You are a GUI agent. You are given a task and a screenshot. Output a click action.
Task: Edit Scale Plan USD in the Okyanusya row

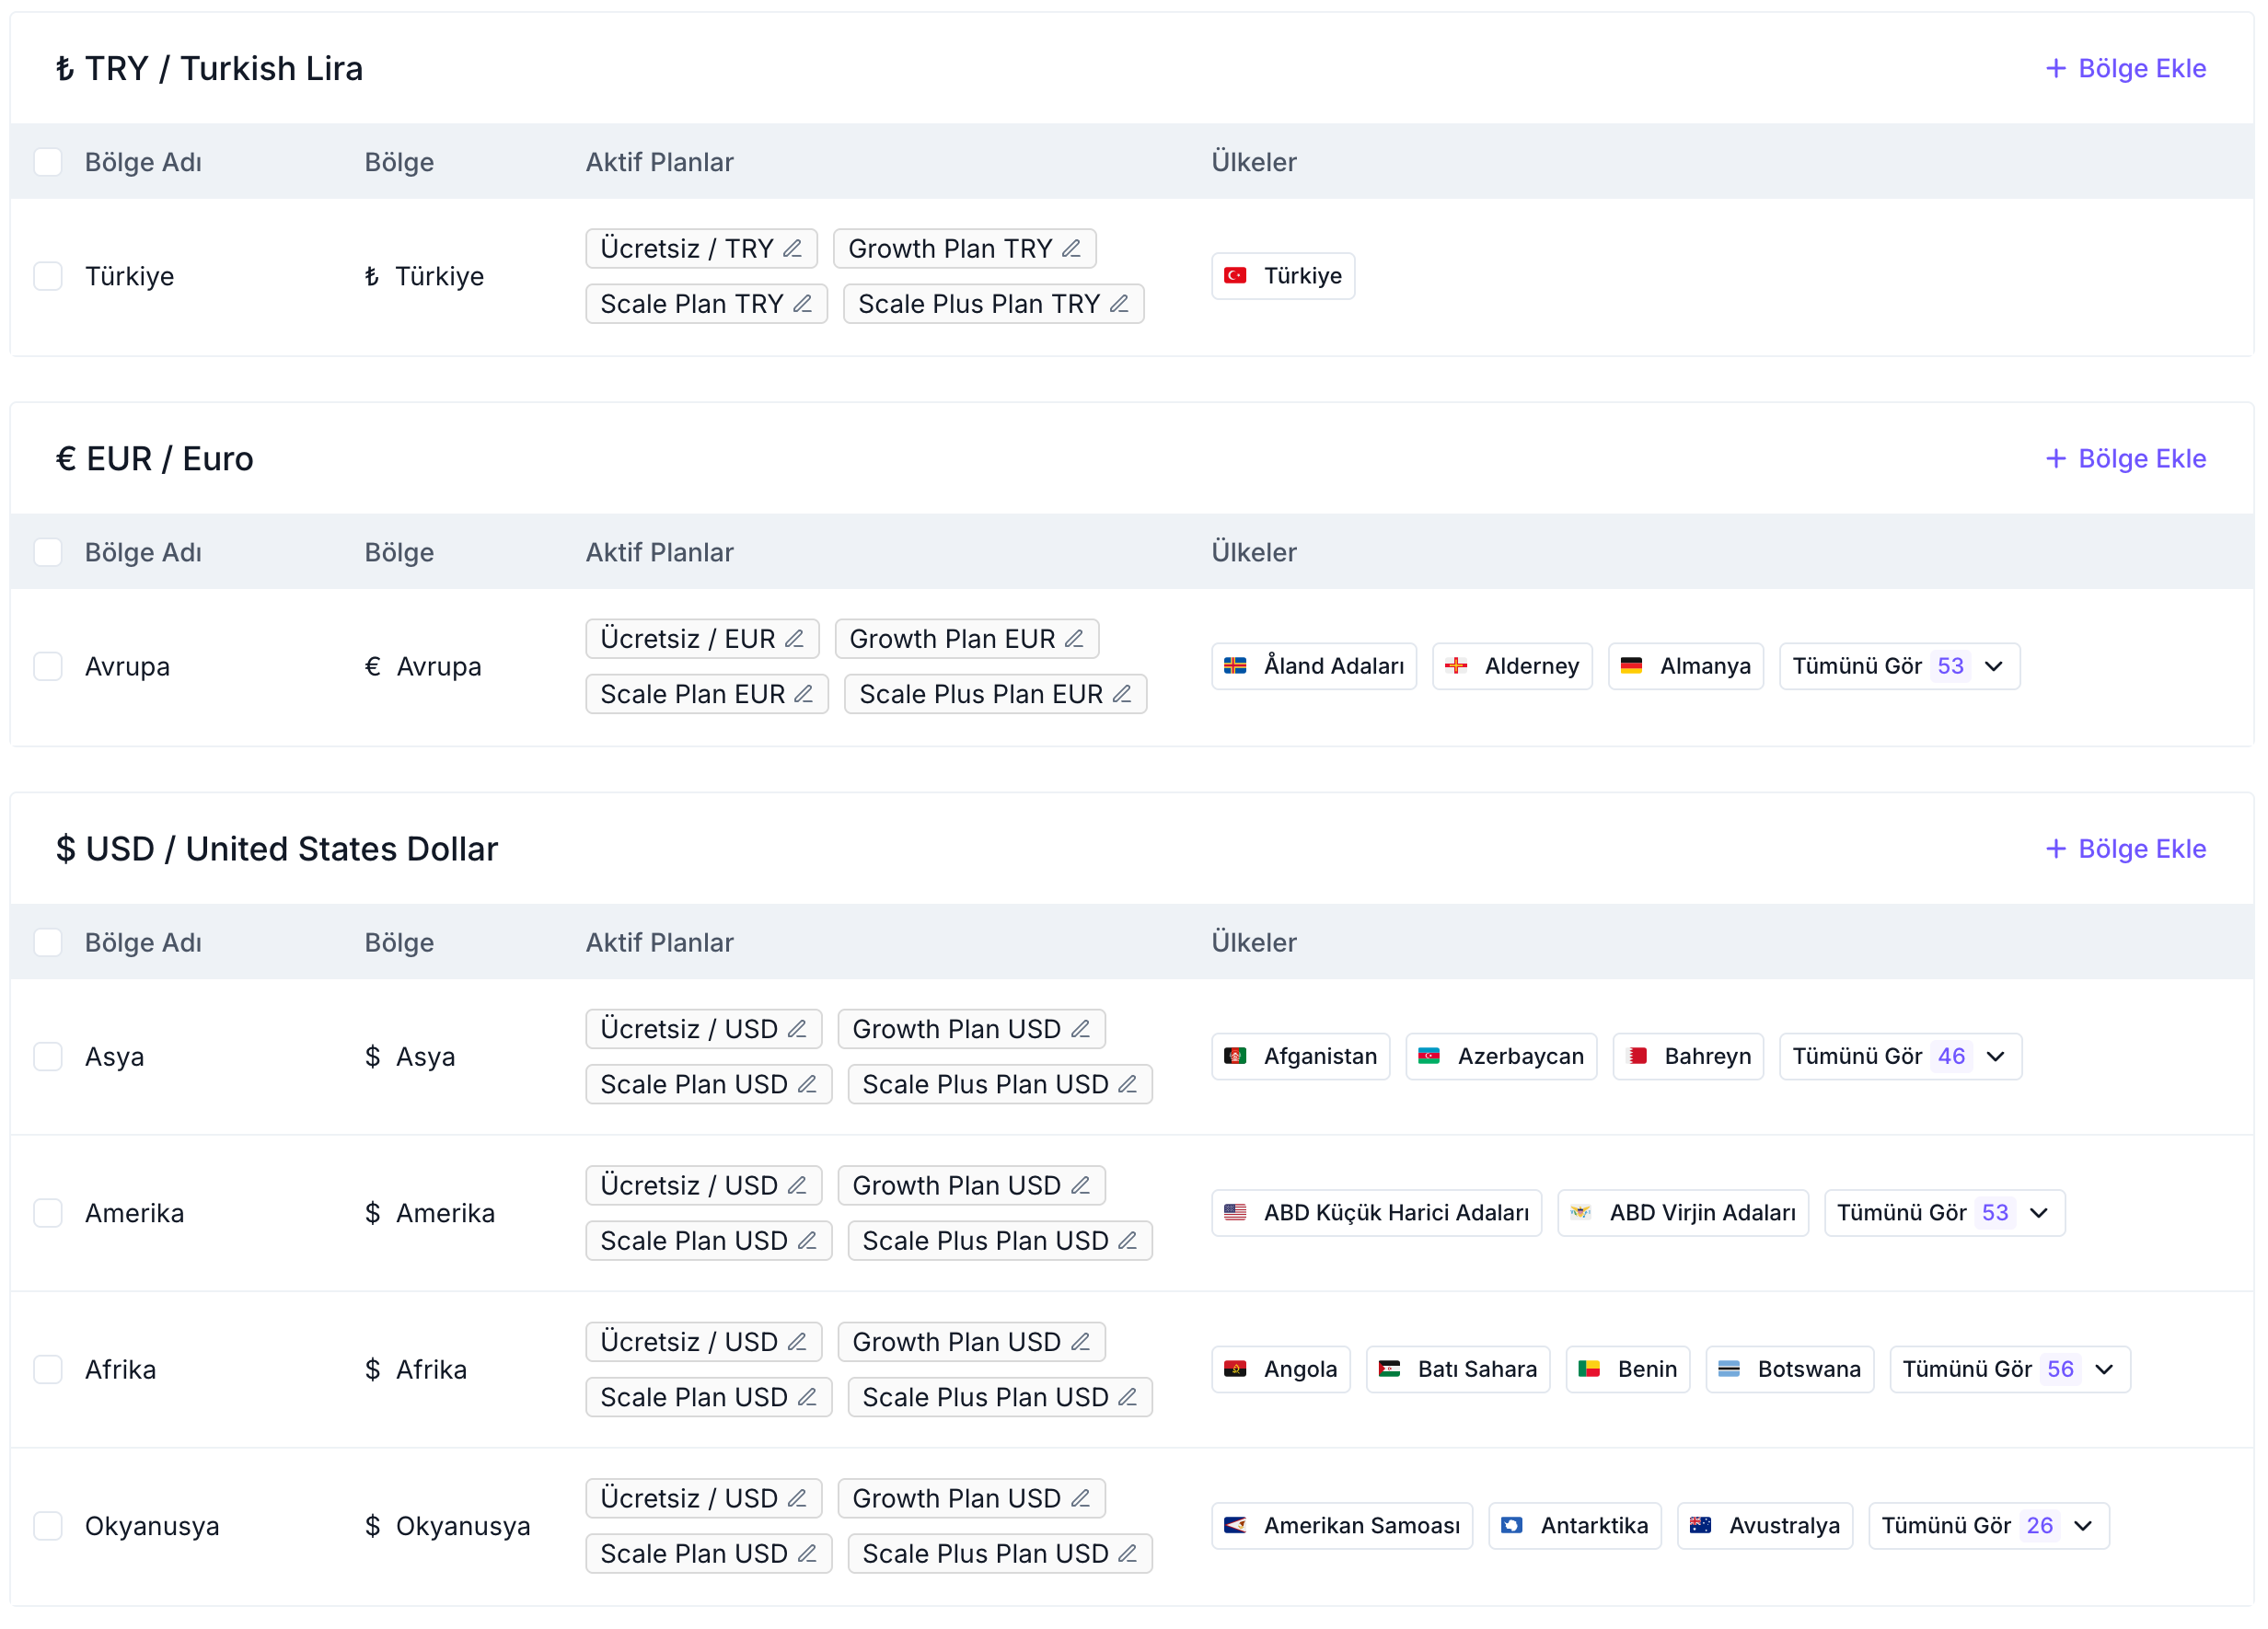[x=806, y=1553]
